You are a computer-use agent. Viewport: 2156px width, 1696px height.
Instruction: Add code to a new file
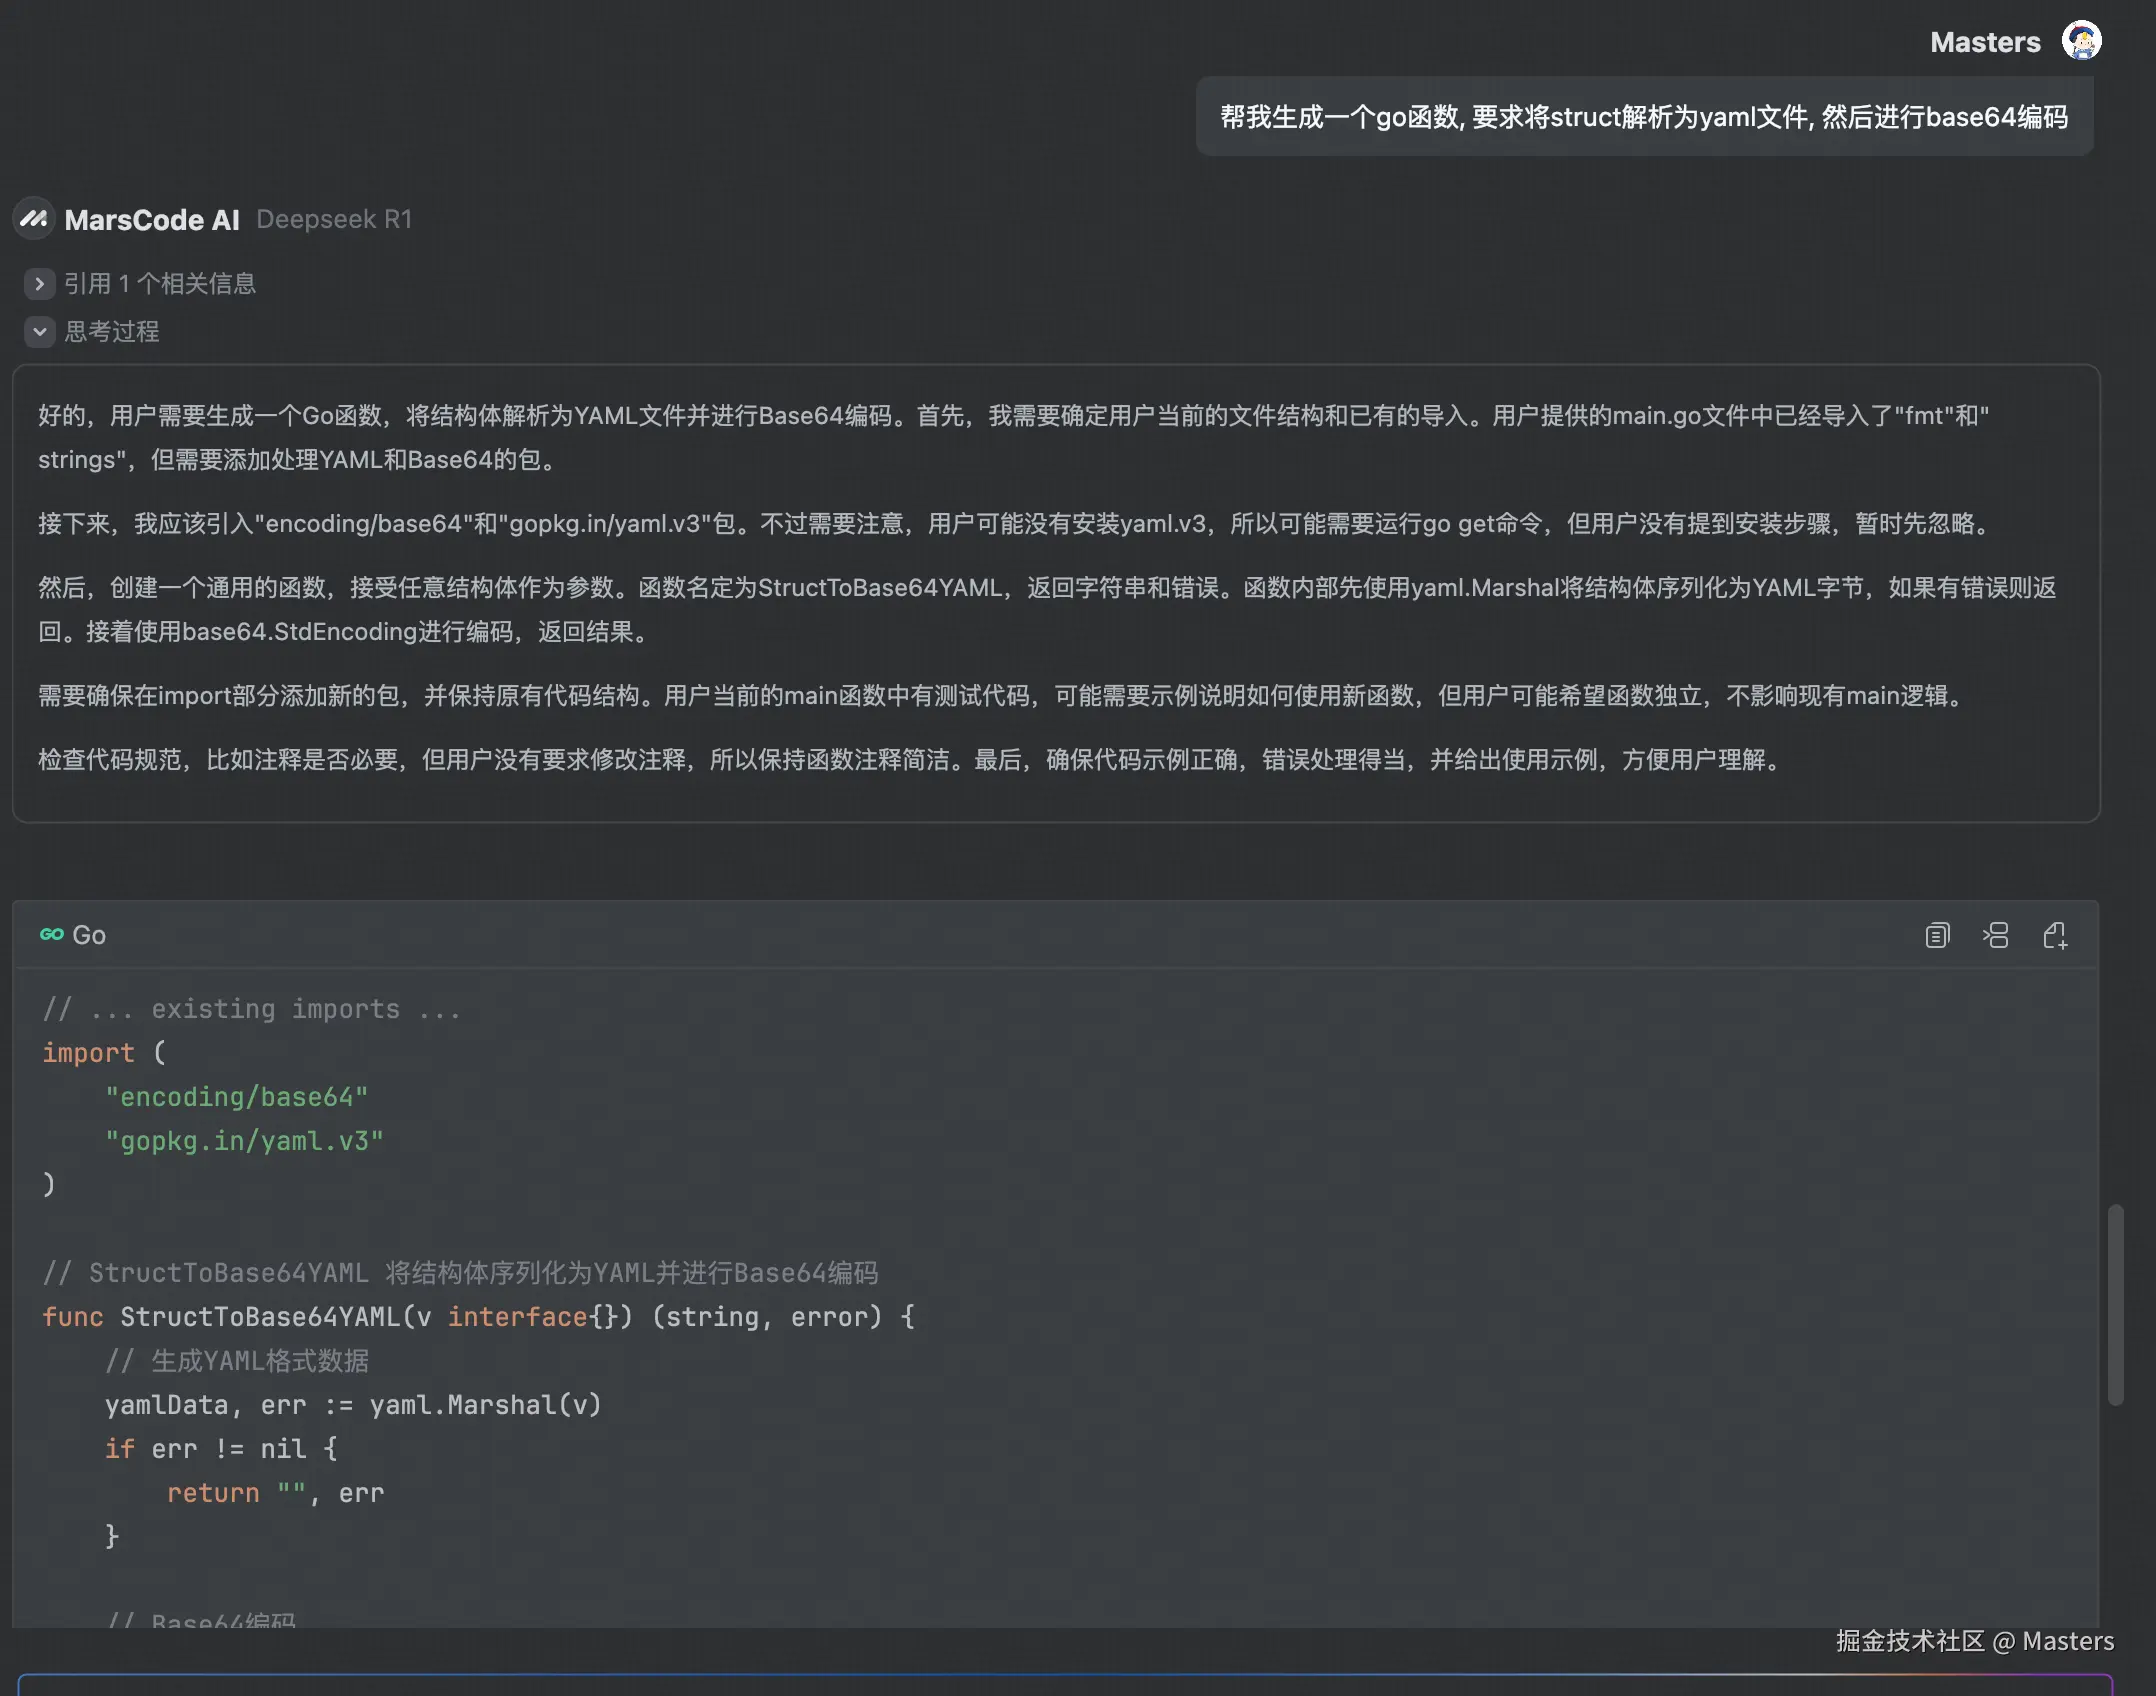pos(2056,935)
